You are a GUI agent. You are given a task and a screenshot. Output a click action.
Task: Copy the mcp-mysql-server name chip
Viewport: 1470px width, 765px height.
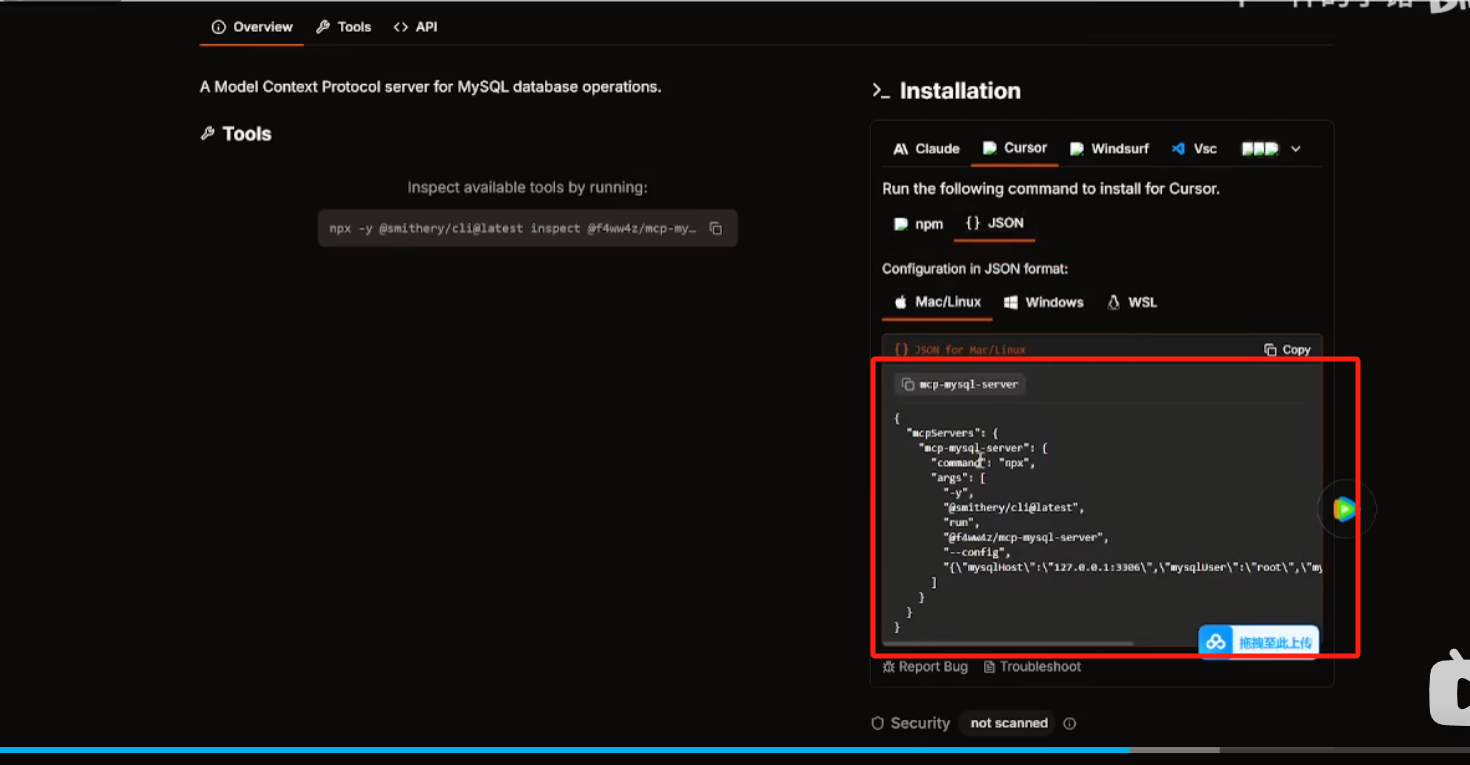(960, 384)
